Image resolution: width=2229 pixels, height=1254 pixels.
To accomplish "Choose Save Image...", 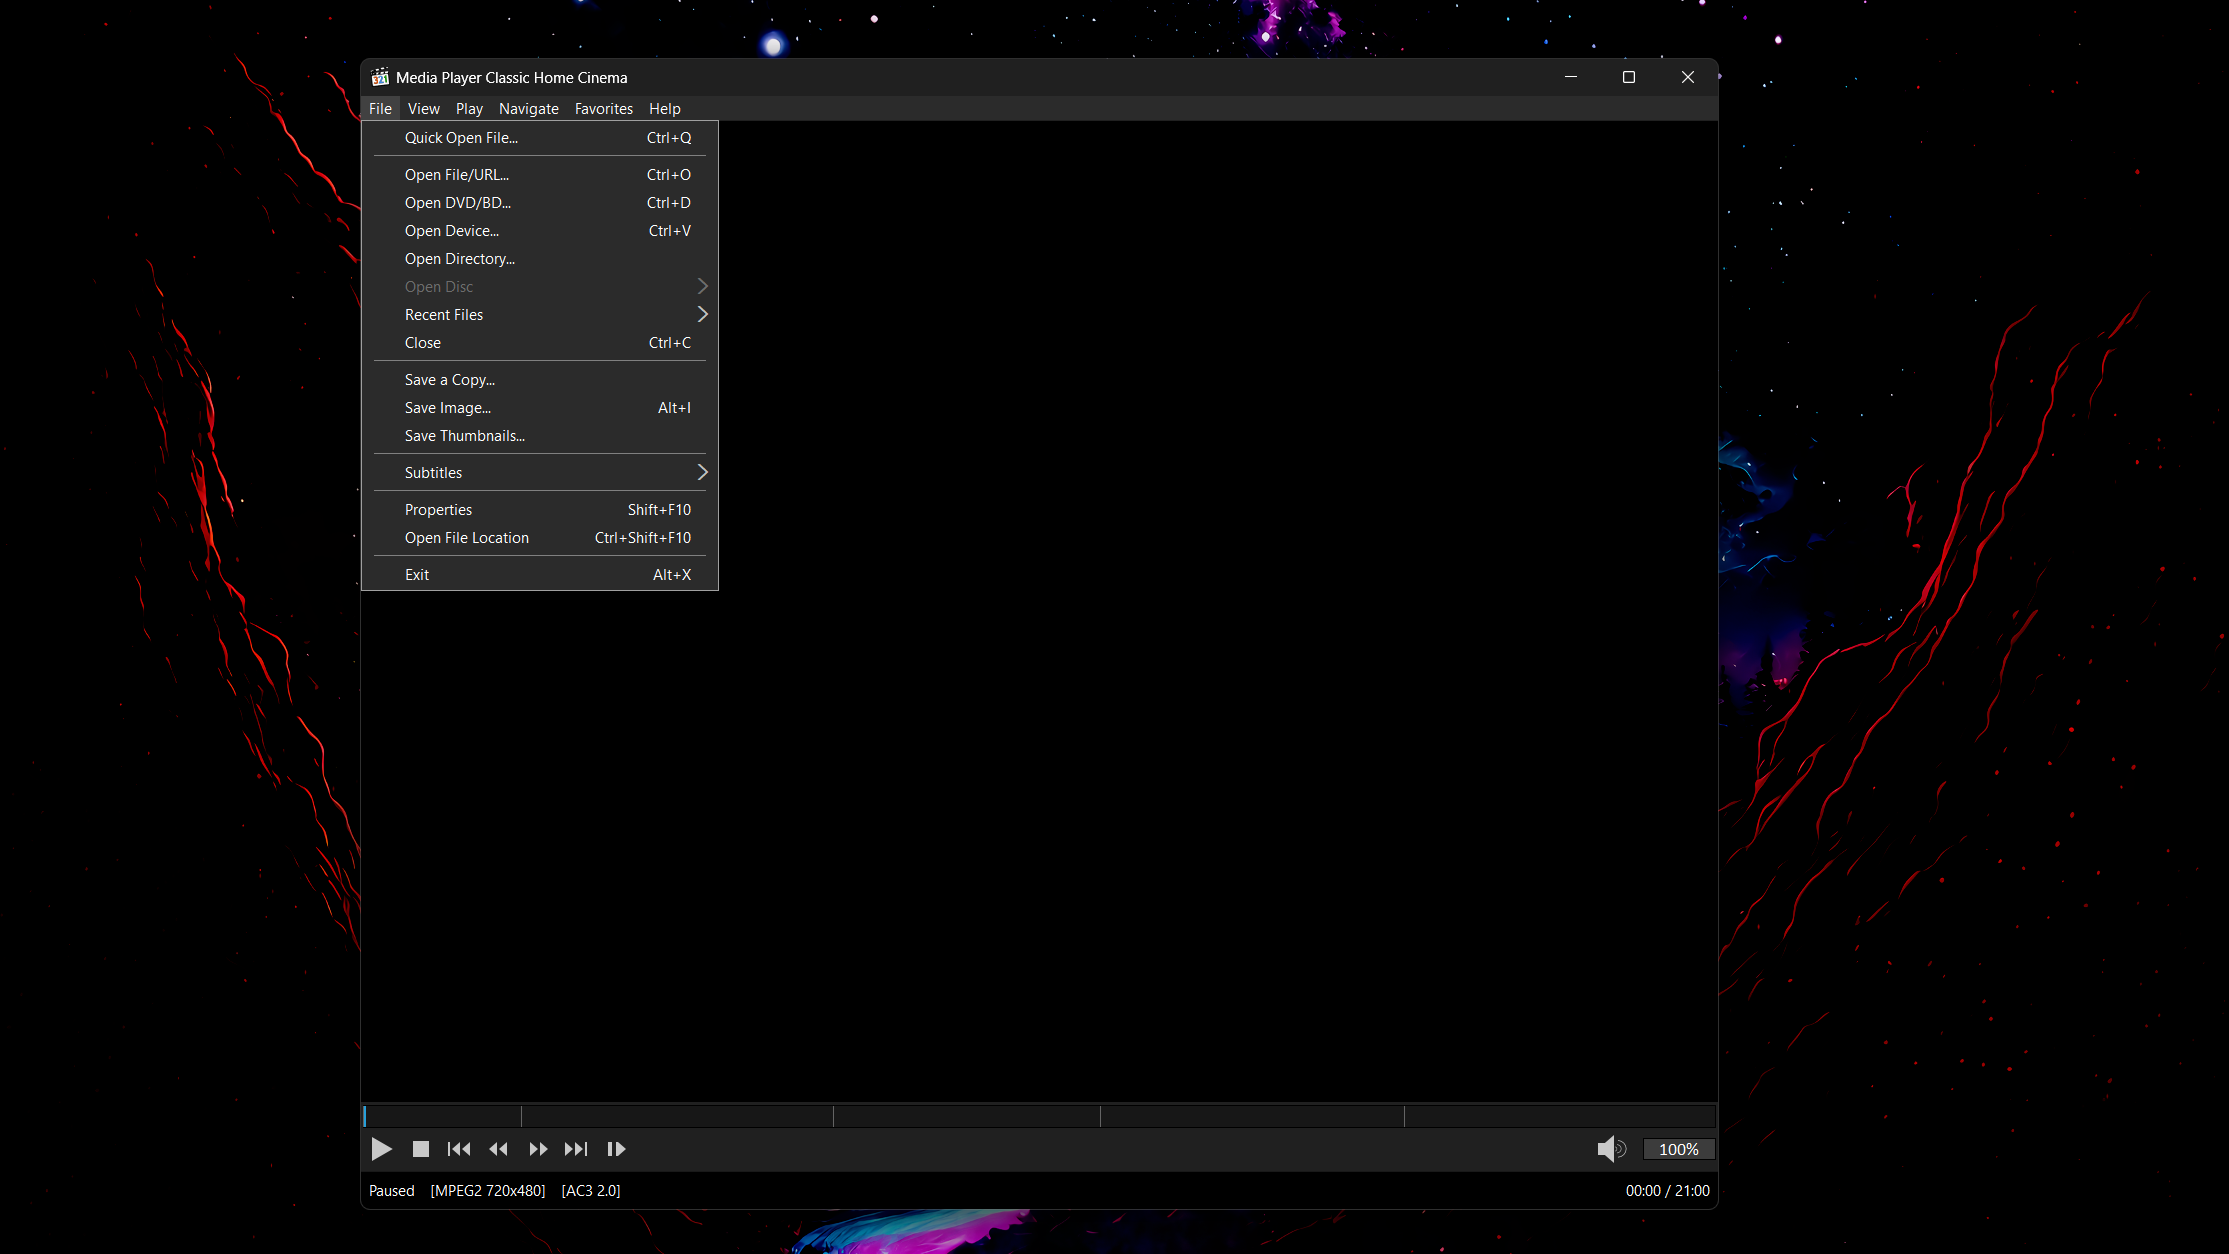I will 540,407.
